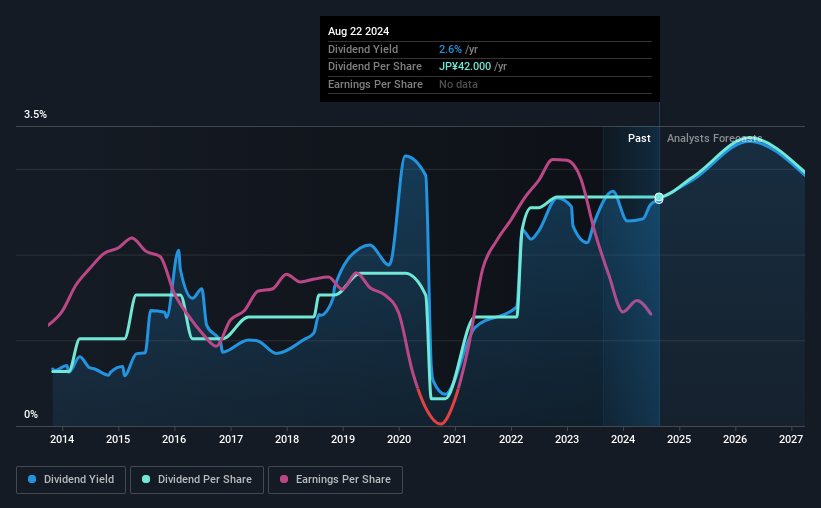The height and width of the screenshot is (508, 821).
Task: Click the Aug 22 2024 tooltip date header
Action: point(359,31)
